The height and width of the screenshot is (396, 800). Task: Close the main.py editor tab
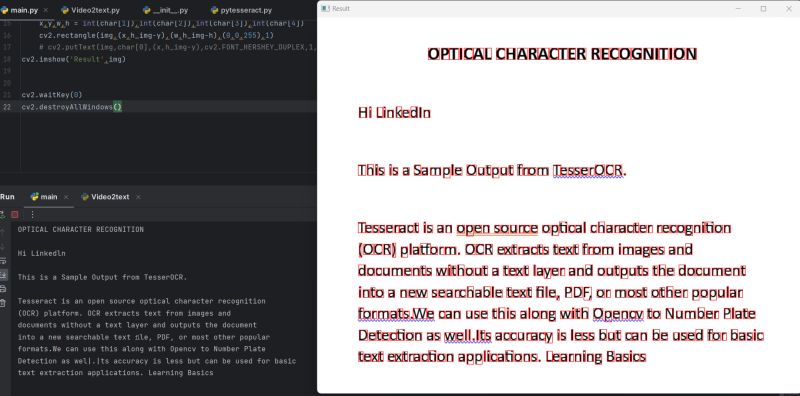pyautogui.click(x=45, y=10)
